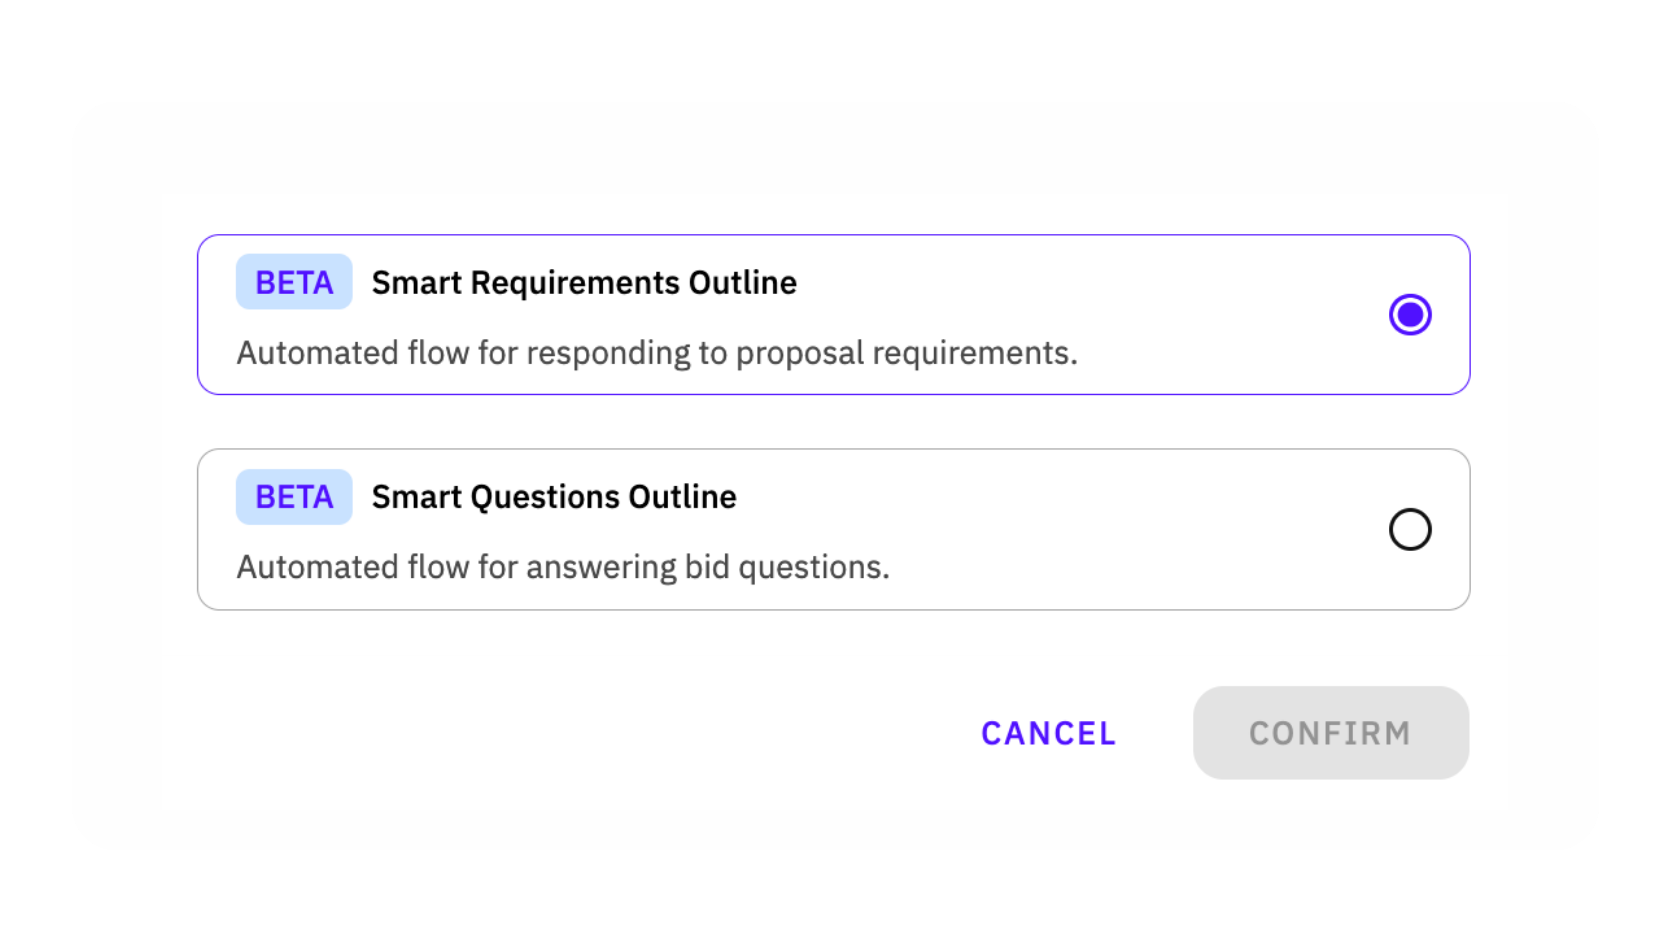Click "Smart" in the Smart Questions Outline title
This screenshot has height=945, width=1680.
tap(416, 497)
